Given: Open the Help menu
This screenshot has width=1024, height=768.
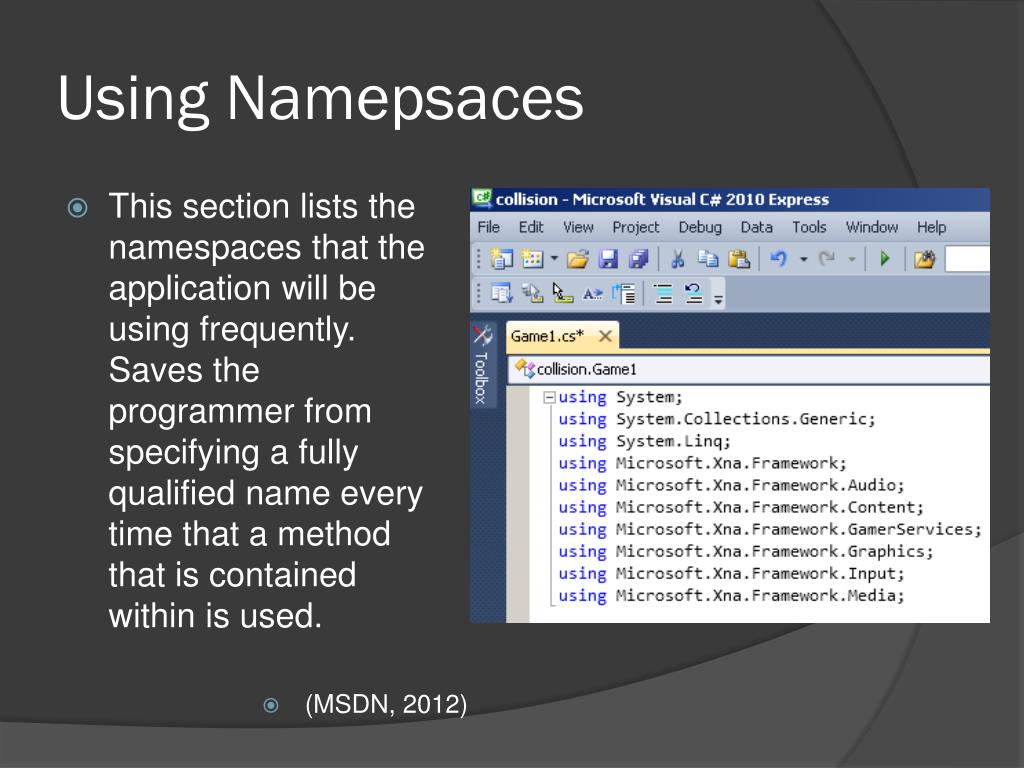Looking at the screenshot, I should (931, 227).
